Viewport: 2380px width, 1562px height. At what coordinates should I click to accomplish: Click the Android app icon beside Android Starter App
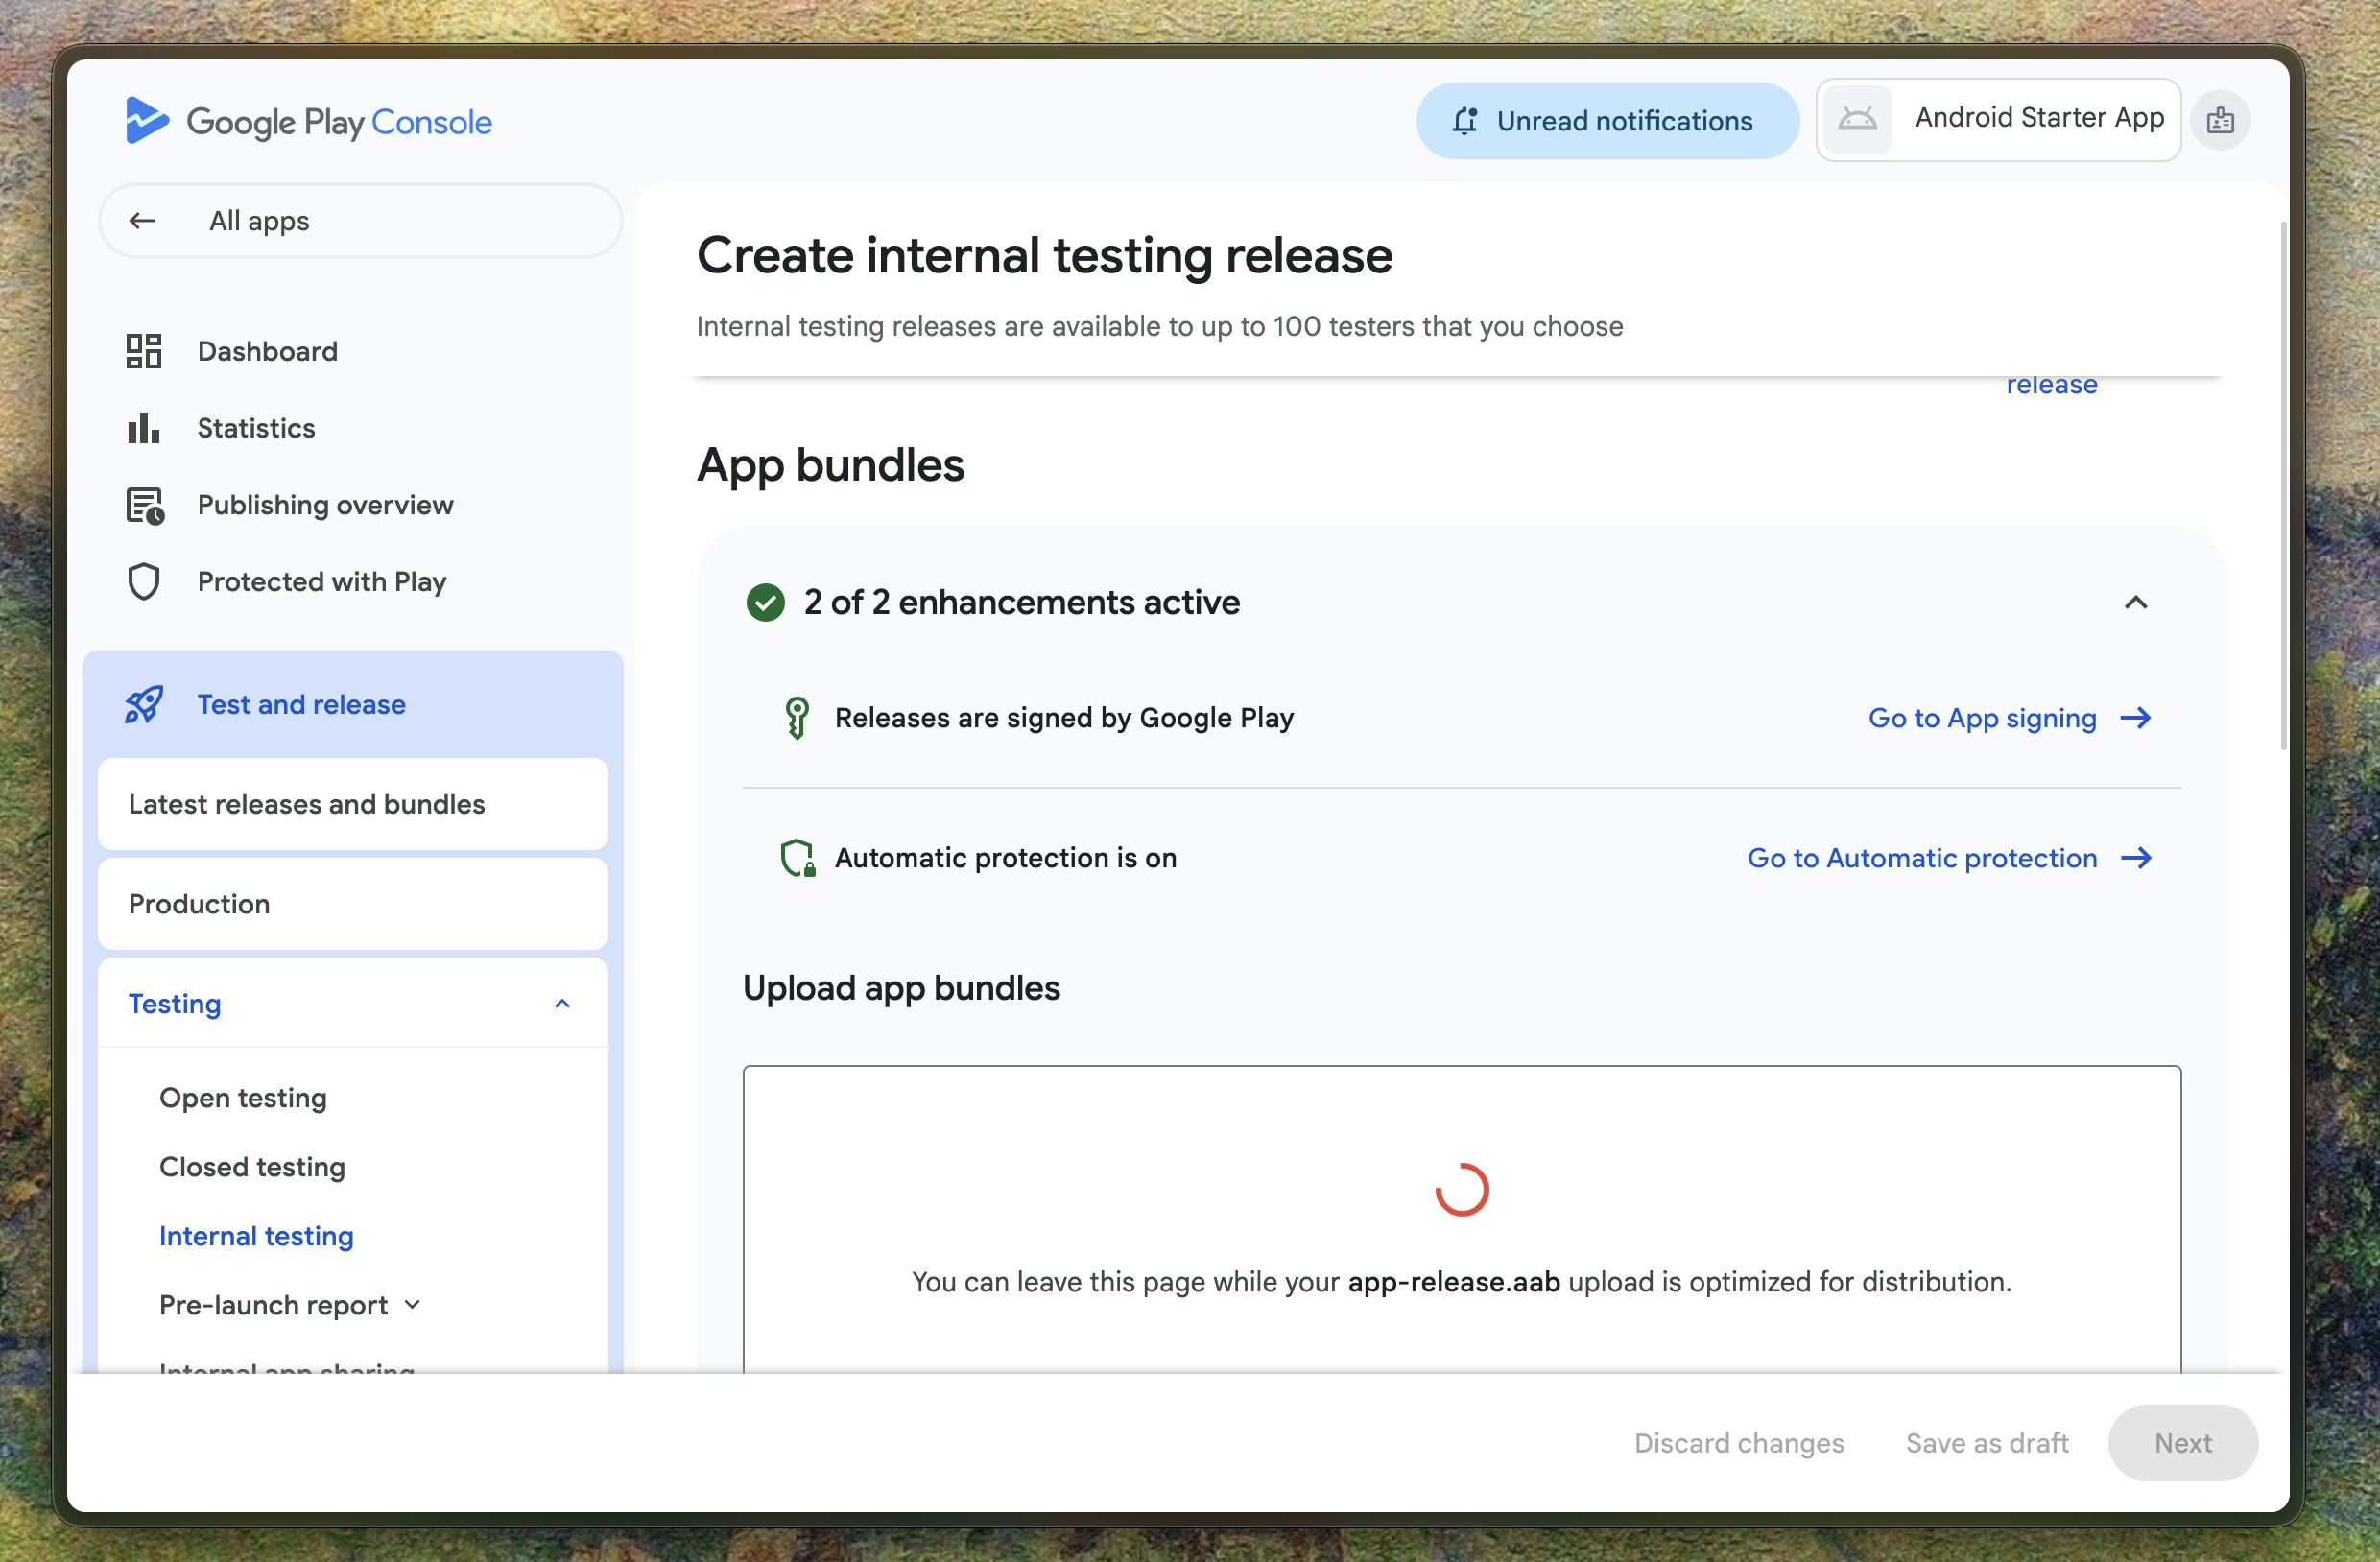point(1857,119)
